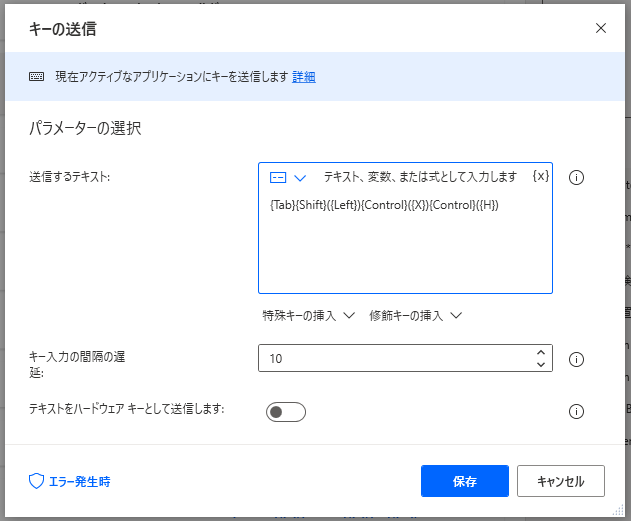
Task: Click the shield icon for error handling
Action: point(36,481)
